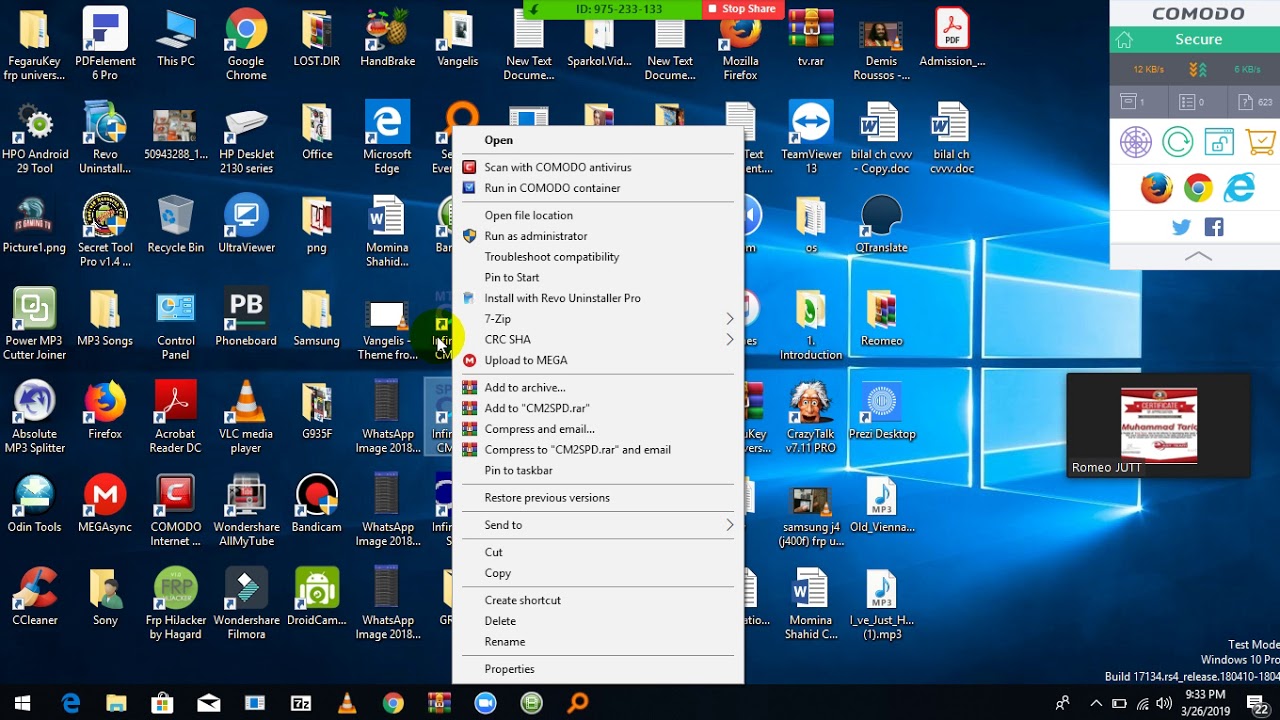The height and width of the screenshot is (720, 1280).
Task: Select Create shortcut in context menu
Action: 598,600
